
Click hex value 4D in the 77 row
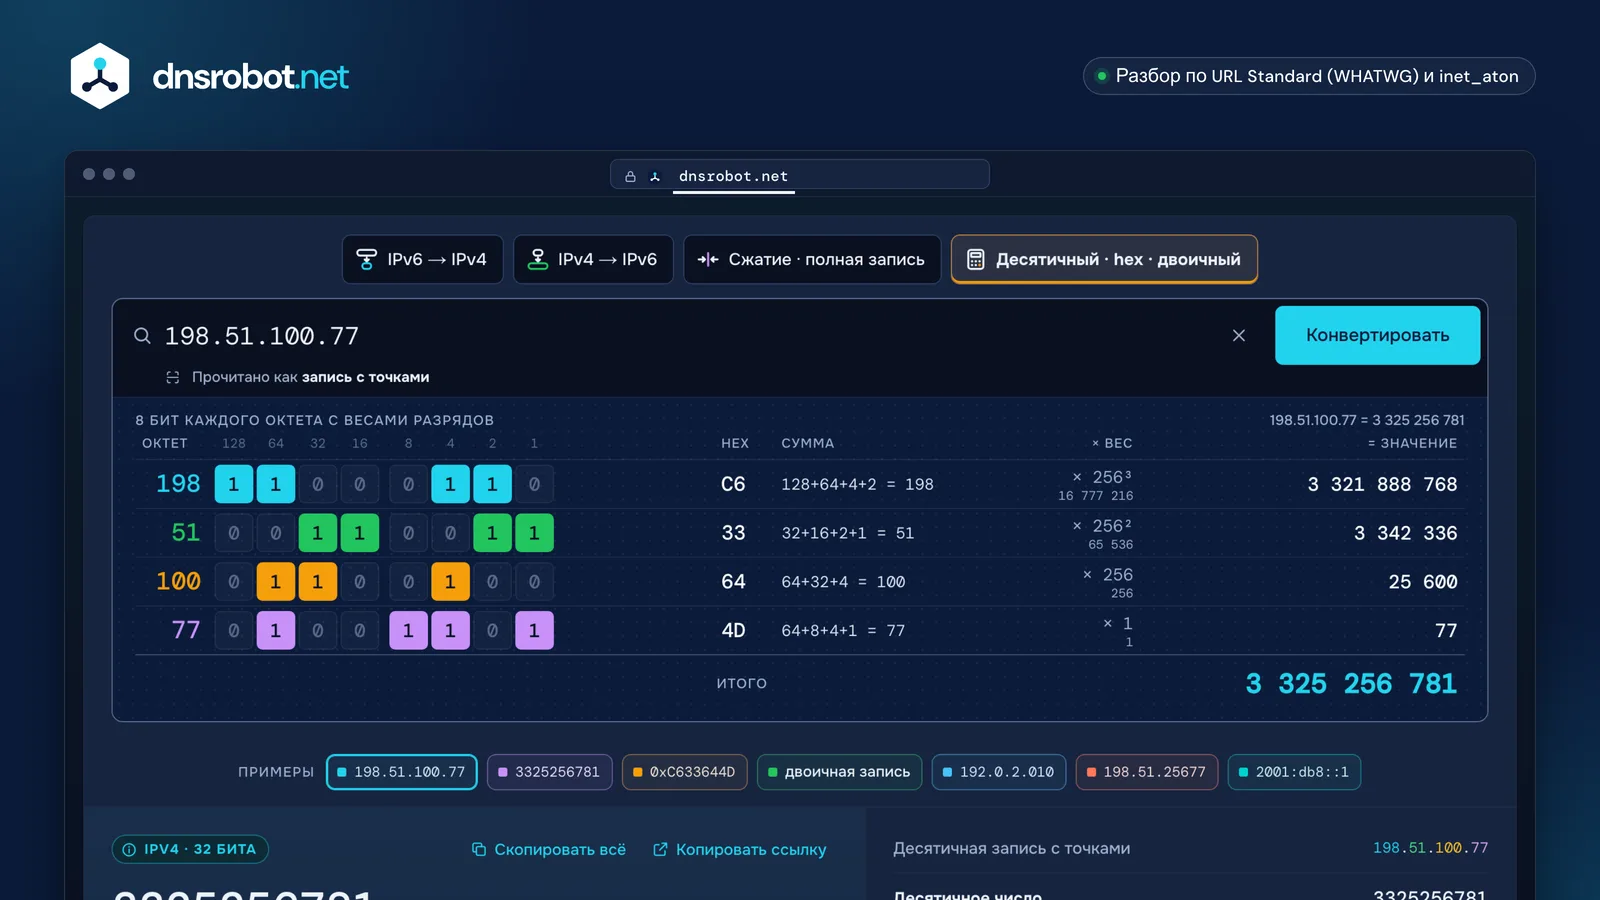click(x=733, y=631)
